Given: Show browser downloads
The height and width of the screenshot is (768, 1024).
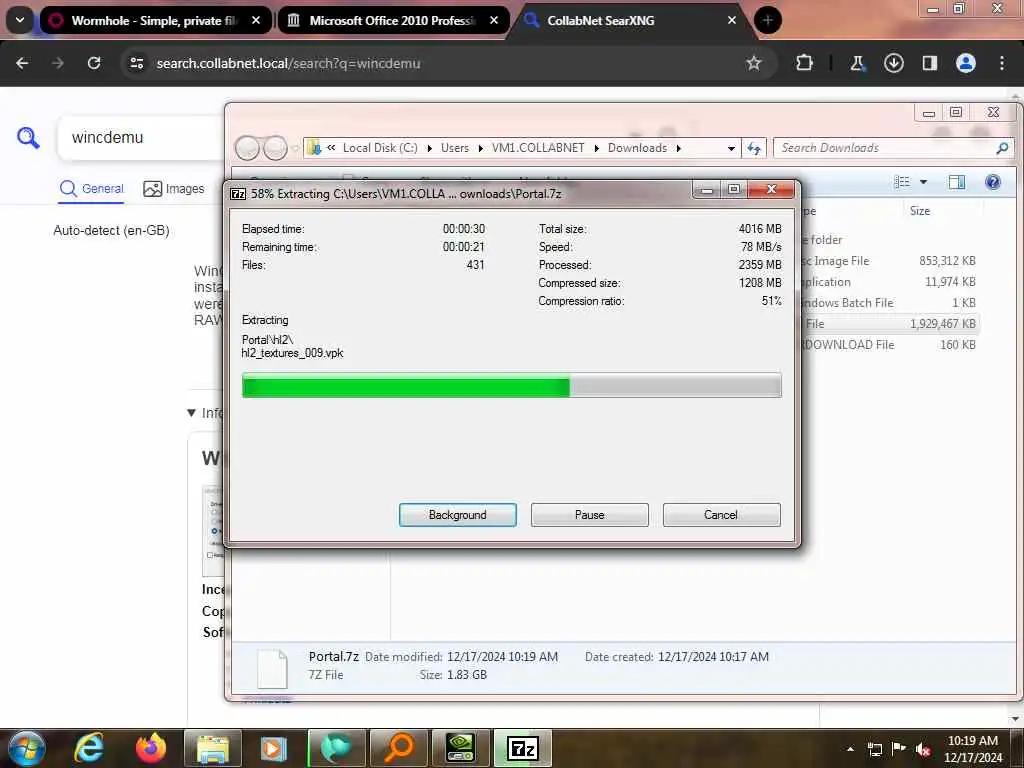Looking at the screenshot, I should (893, 63).
